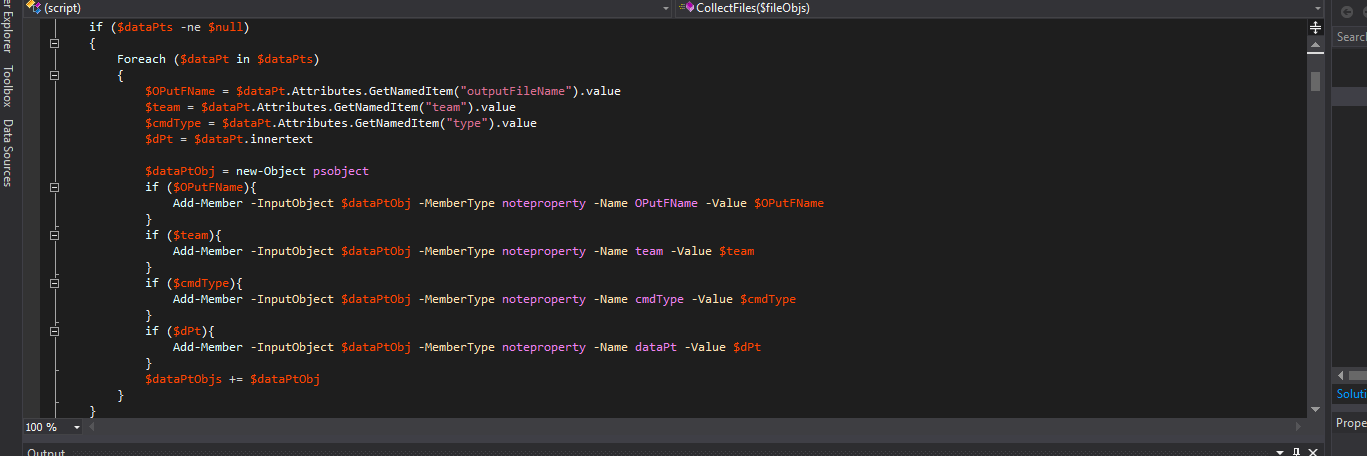
Task: Click the $null keyword in the if condition
Action: pos(225,27)
